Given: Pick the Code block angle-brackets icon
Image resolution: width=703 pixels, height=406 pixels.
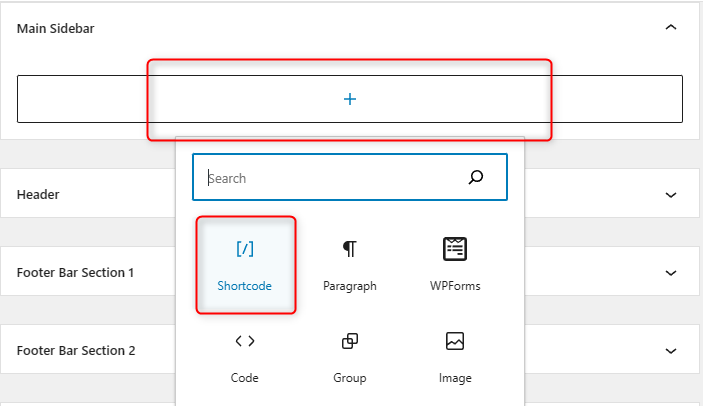Looking at the screenshot, I should [x=245, y=342].
